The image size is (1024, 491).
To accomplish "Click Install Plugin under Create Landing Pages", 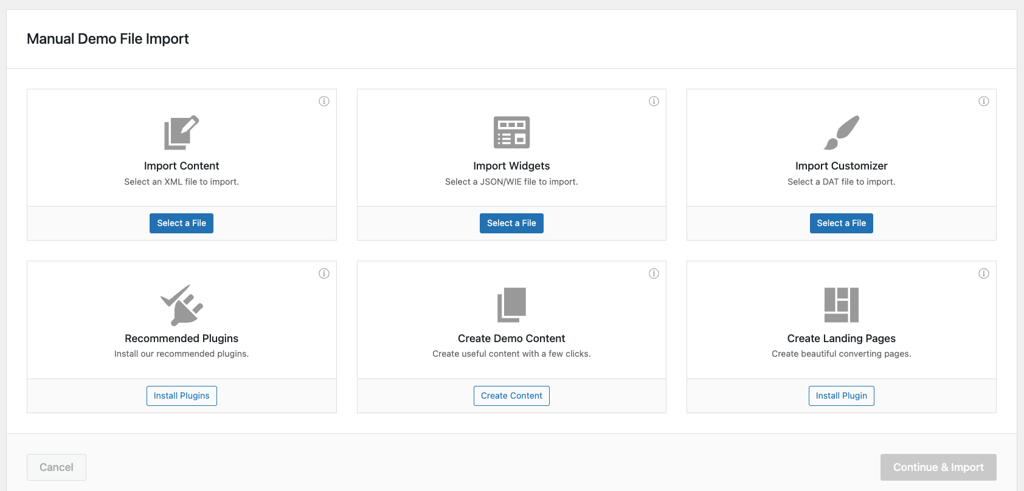I will pos(841,396).
